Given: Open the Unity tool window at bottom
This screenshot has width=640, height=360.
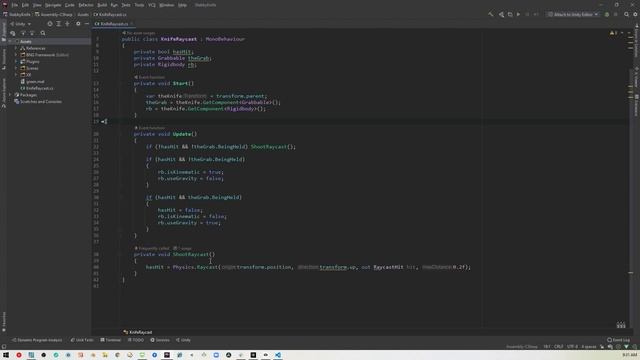Looking at the screenshot, I should [183, 340].
